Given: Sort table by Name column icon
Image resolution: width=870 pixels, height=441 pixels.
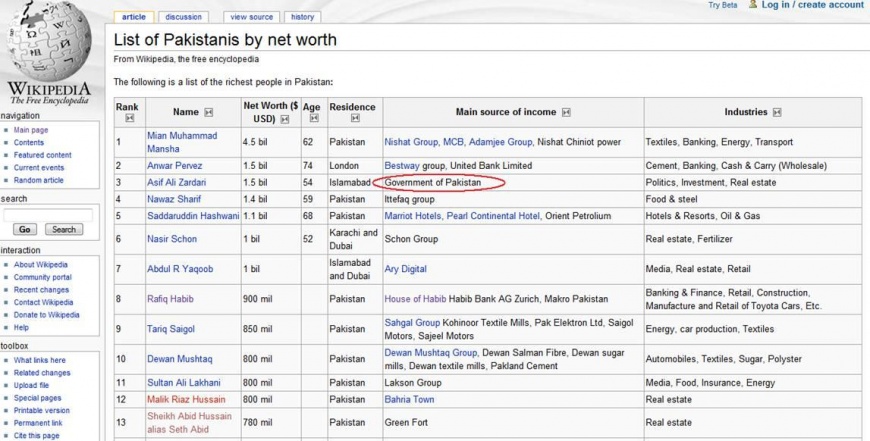Looking at the screenshot, I should point(209,113).
